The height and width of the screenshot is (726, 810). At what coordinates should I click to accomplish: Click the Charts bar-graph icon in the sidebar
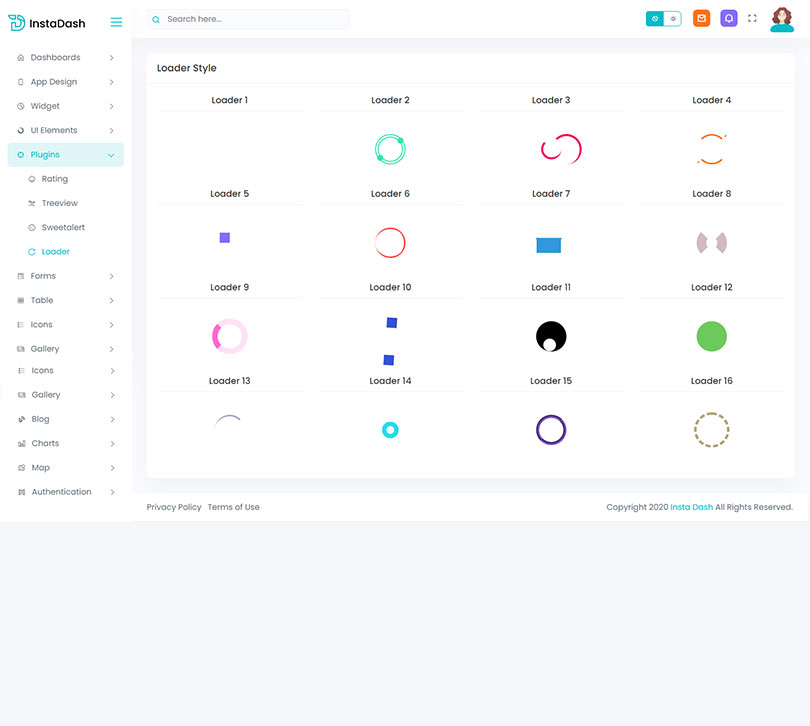coord(21,444)
